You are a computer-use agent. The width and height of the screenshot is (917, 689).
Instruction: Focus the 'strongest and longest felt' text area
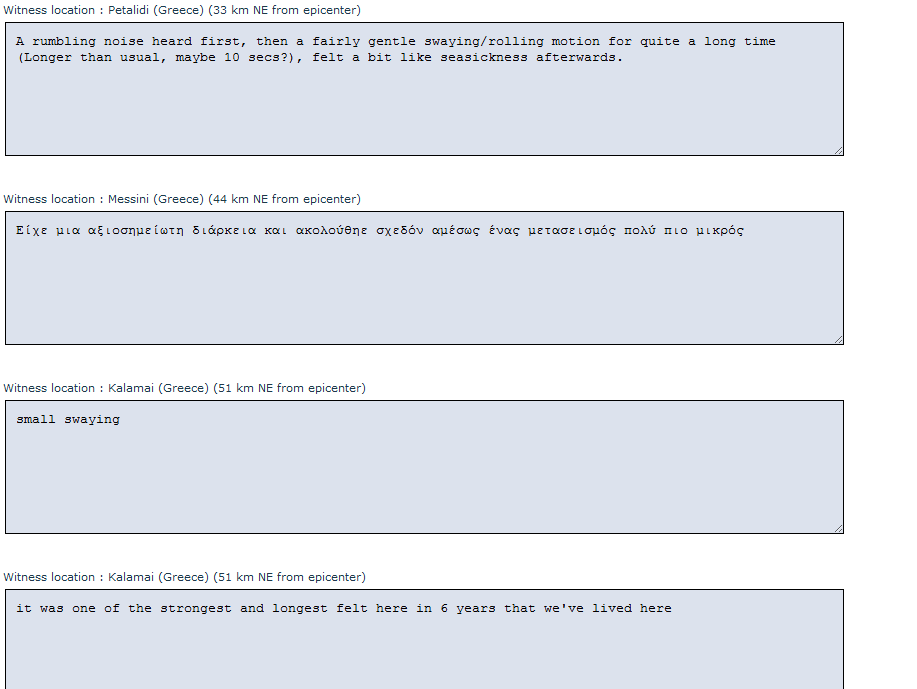point(425,639)
